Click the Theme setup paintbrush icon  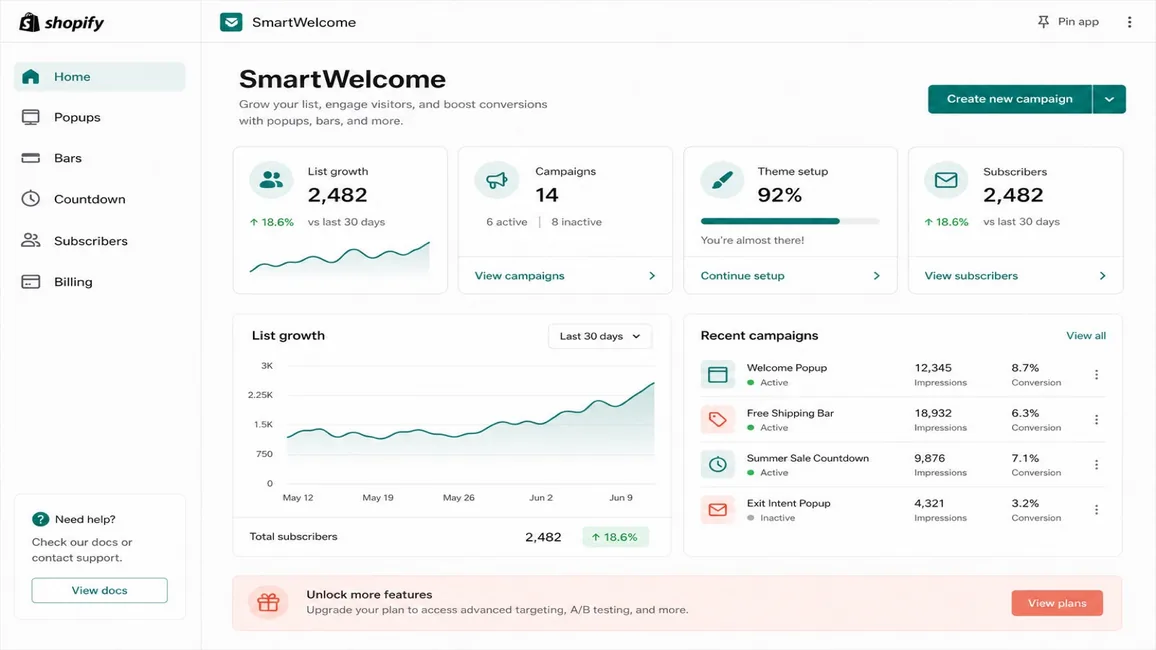(x=722, y=180)
